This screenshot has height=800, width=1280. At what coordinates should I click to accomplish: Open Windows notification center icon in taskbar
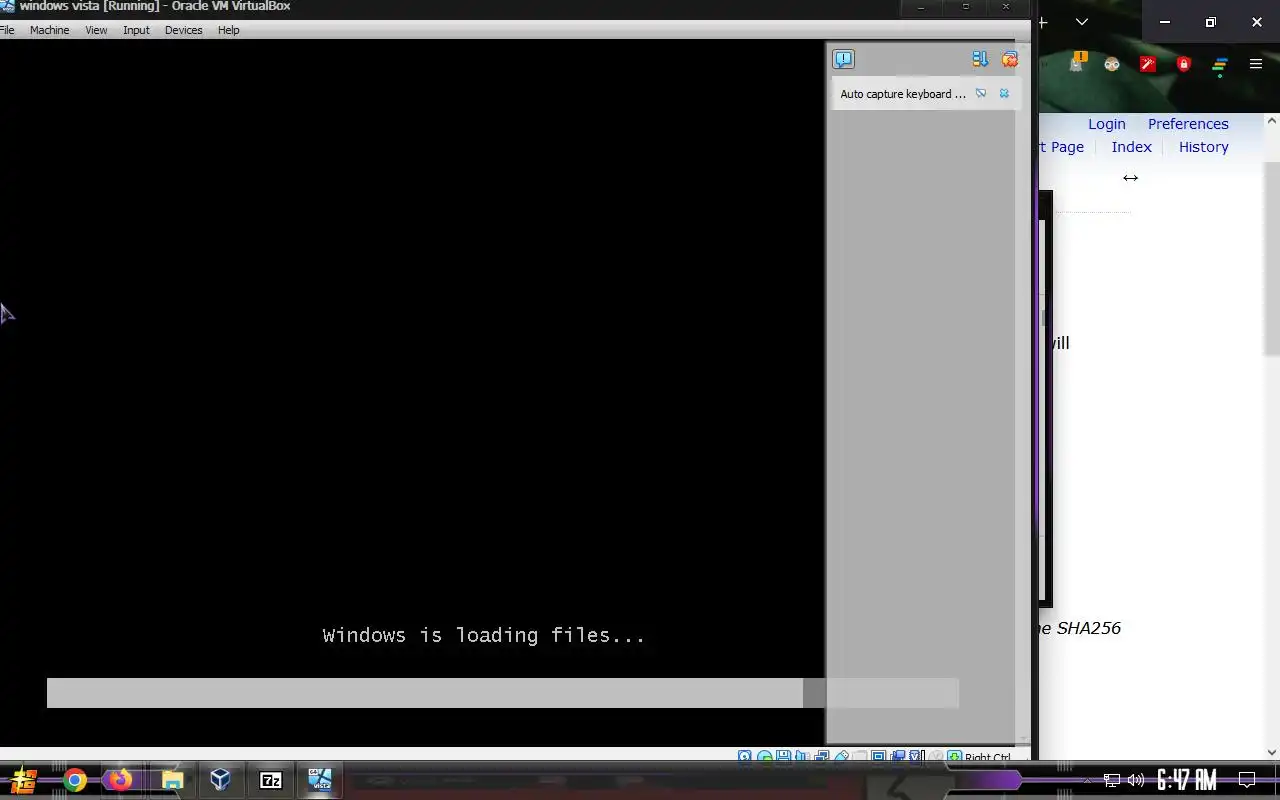tap(1247, 780)
